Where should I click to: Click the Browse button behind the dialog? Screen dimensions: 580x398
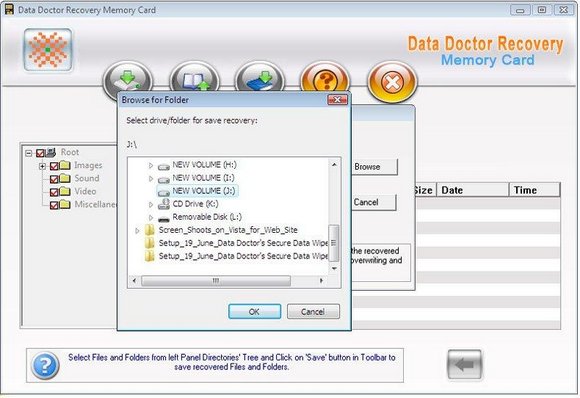coord(374,167)
